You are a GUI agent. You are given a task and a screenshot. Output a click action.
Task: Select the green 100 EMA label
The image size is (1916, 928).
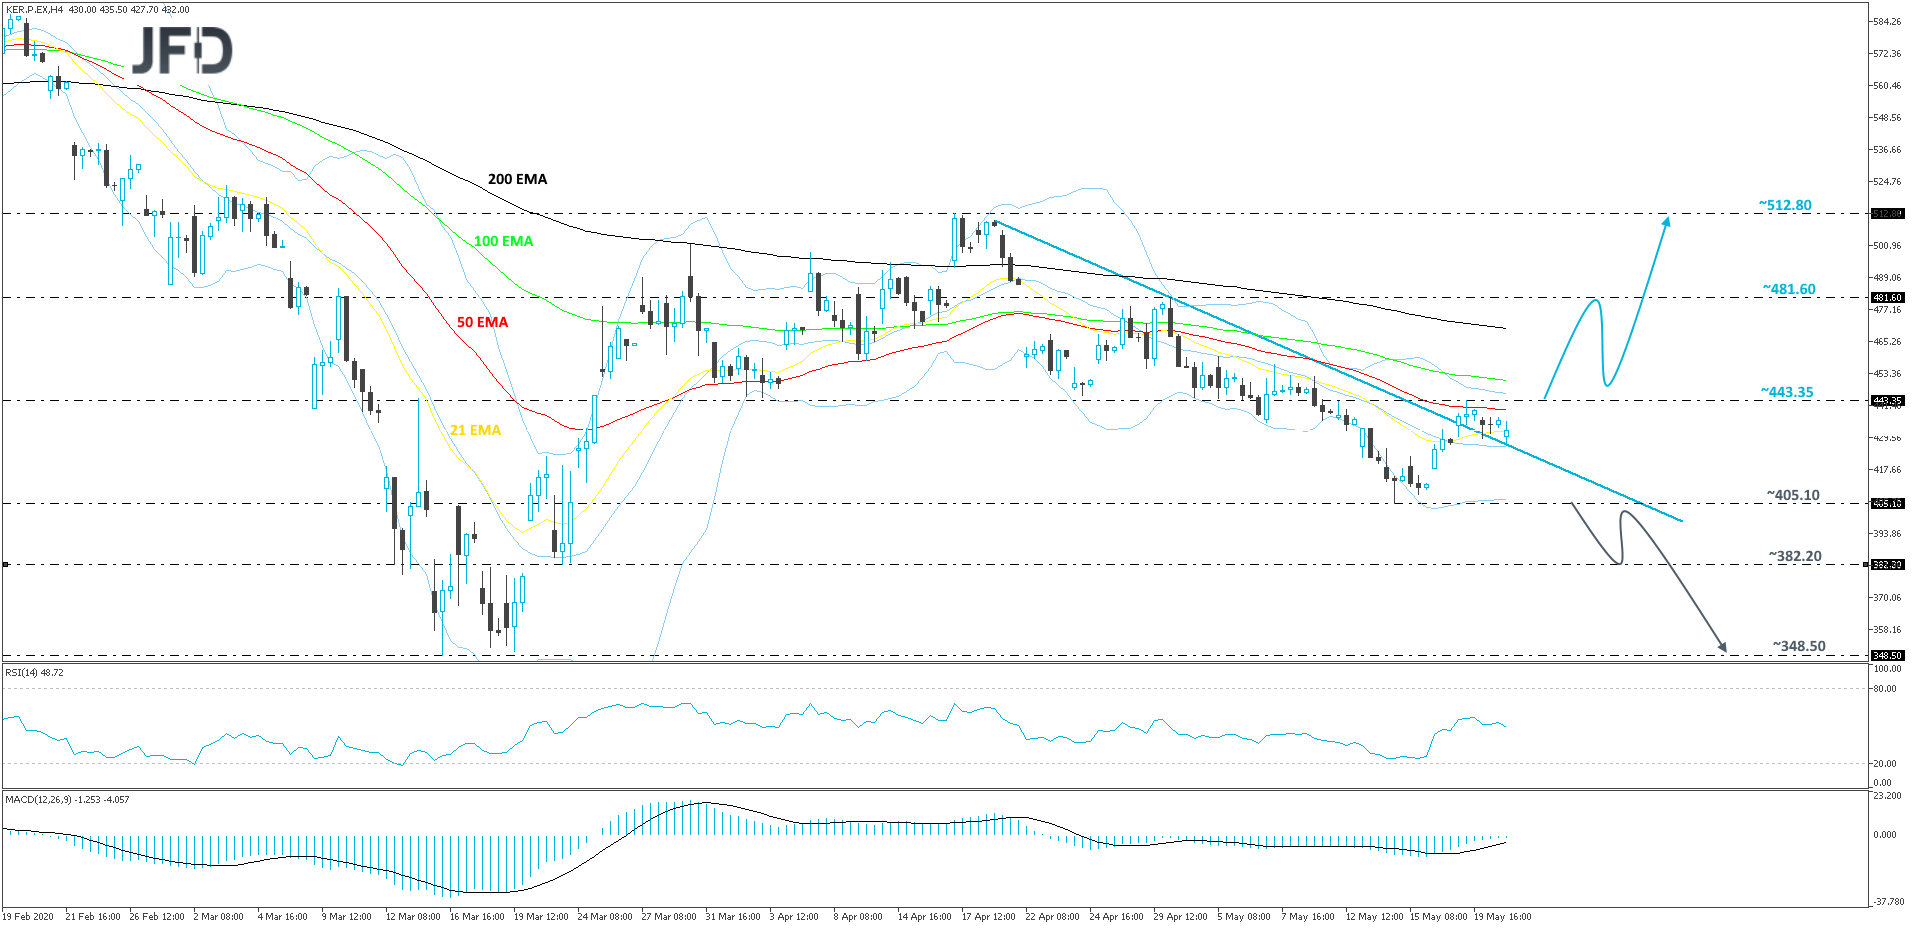click(503, 241)
